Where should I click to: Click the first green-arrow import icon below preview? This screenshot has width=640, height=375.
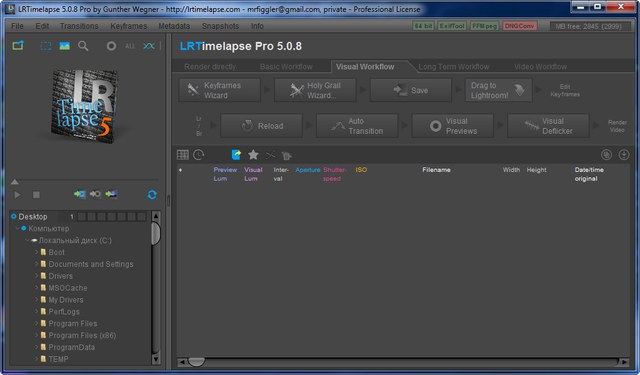coord(80,194)
